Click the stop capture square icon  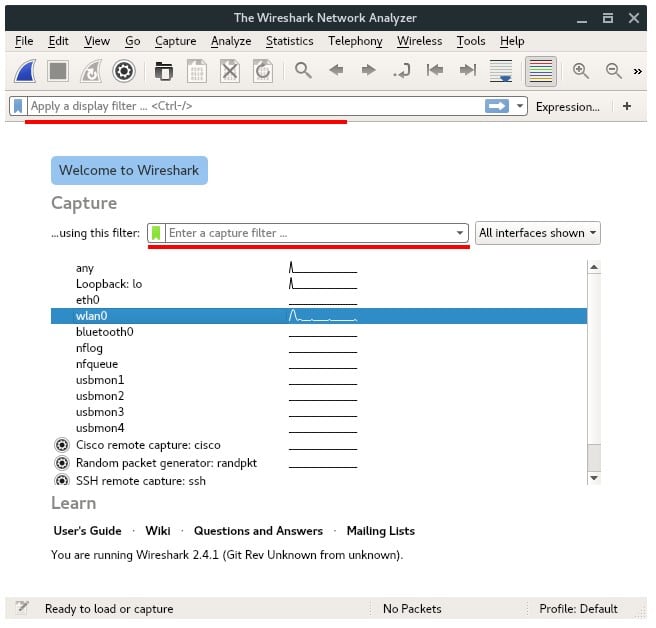[58, 71]
